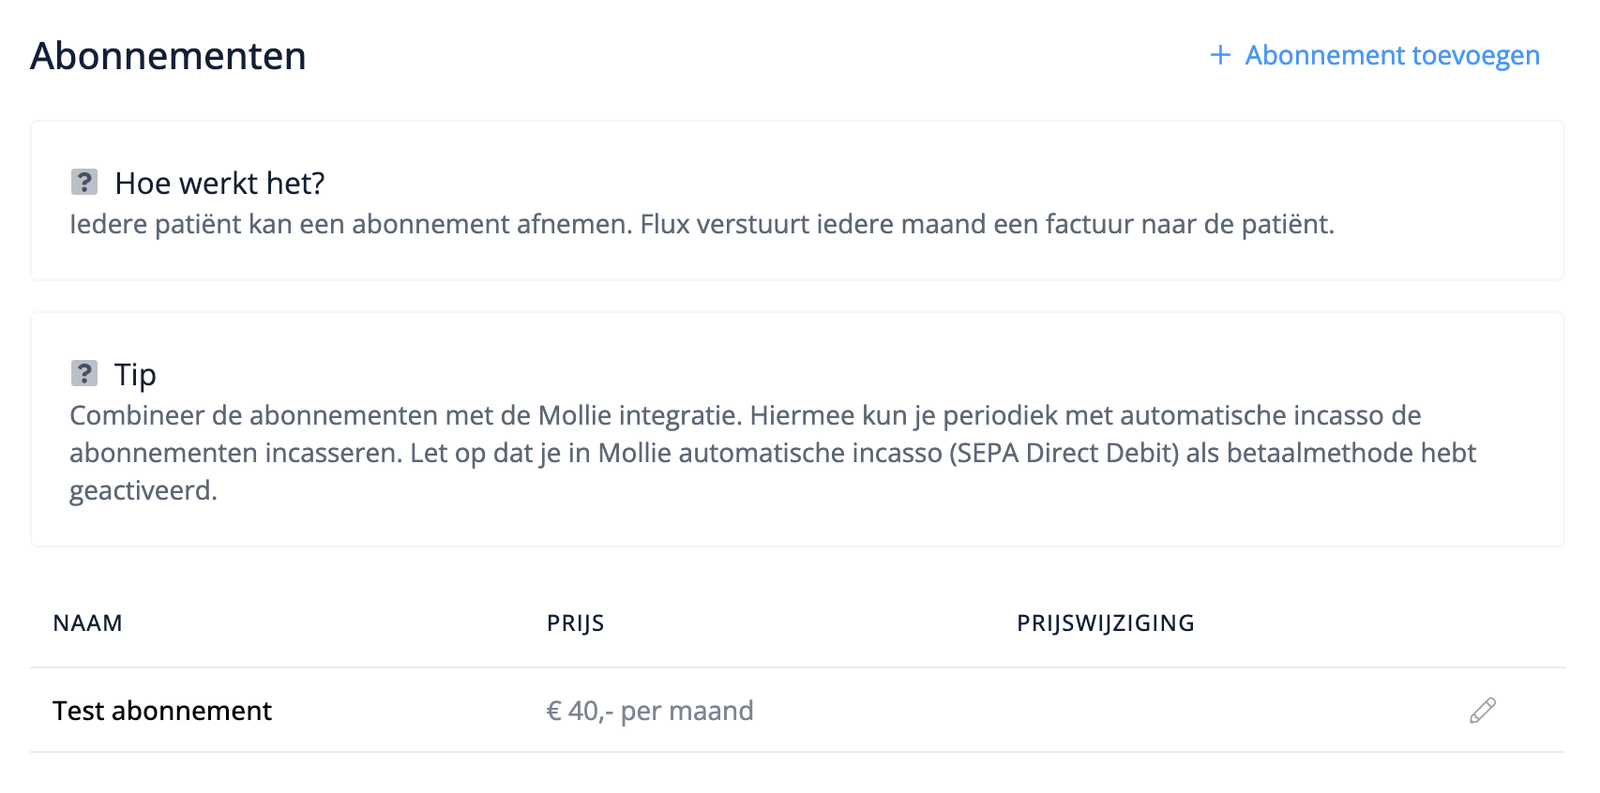
Task: Click the '€ 40,- per maand' price text
Action: coord(650,710)
